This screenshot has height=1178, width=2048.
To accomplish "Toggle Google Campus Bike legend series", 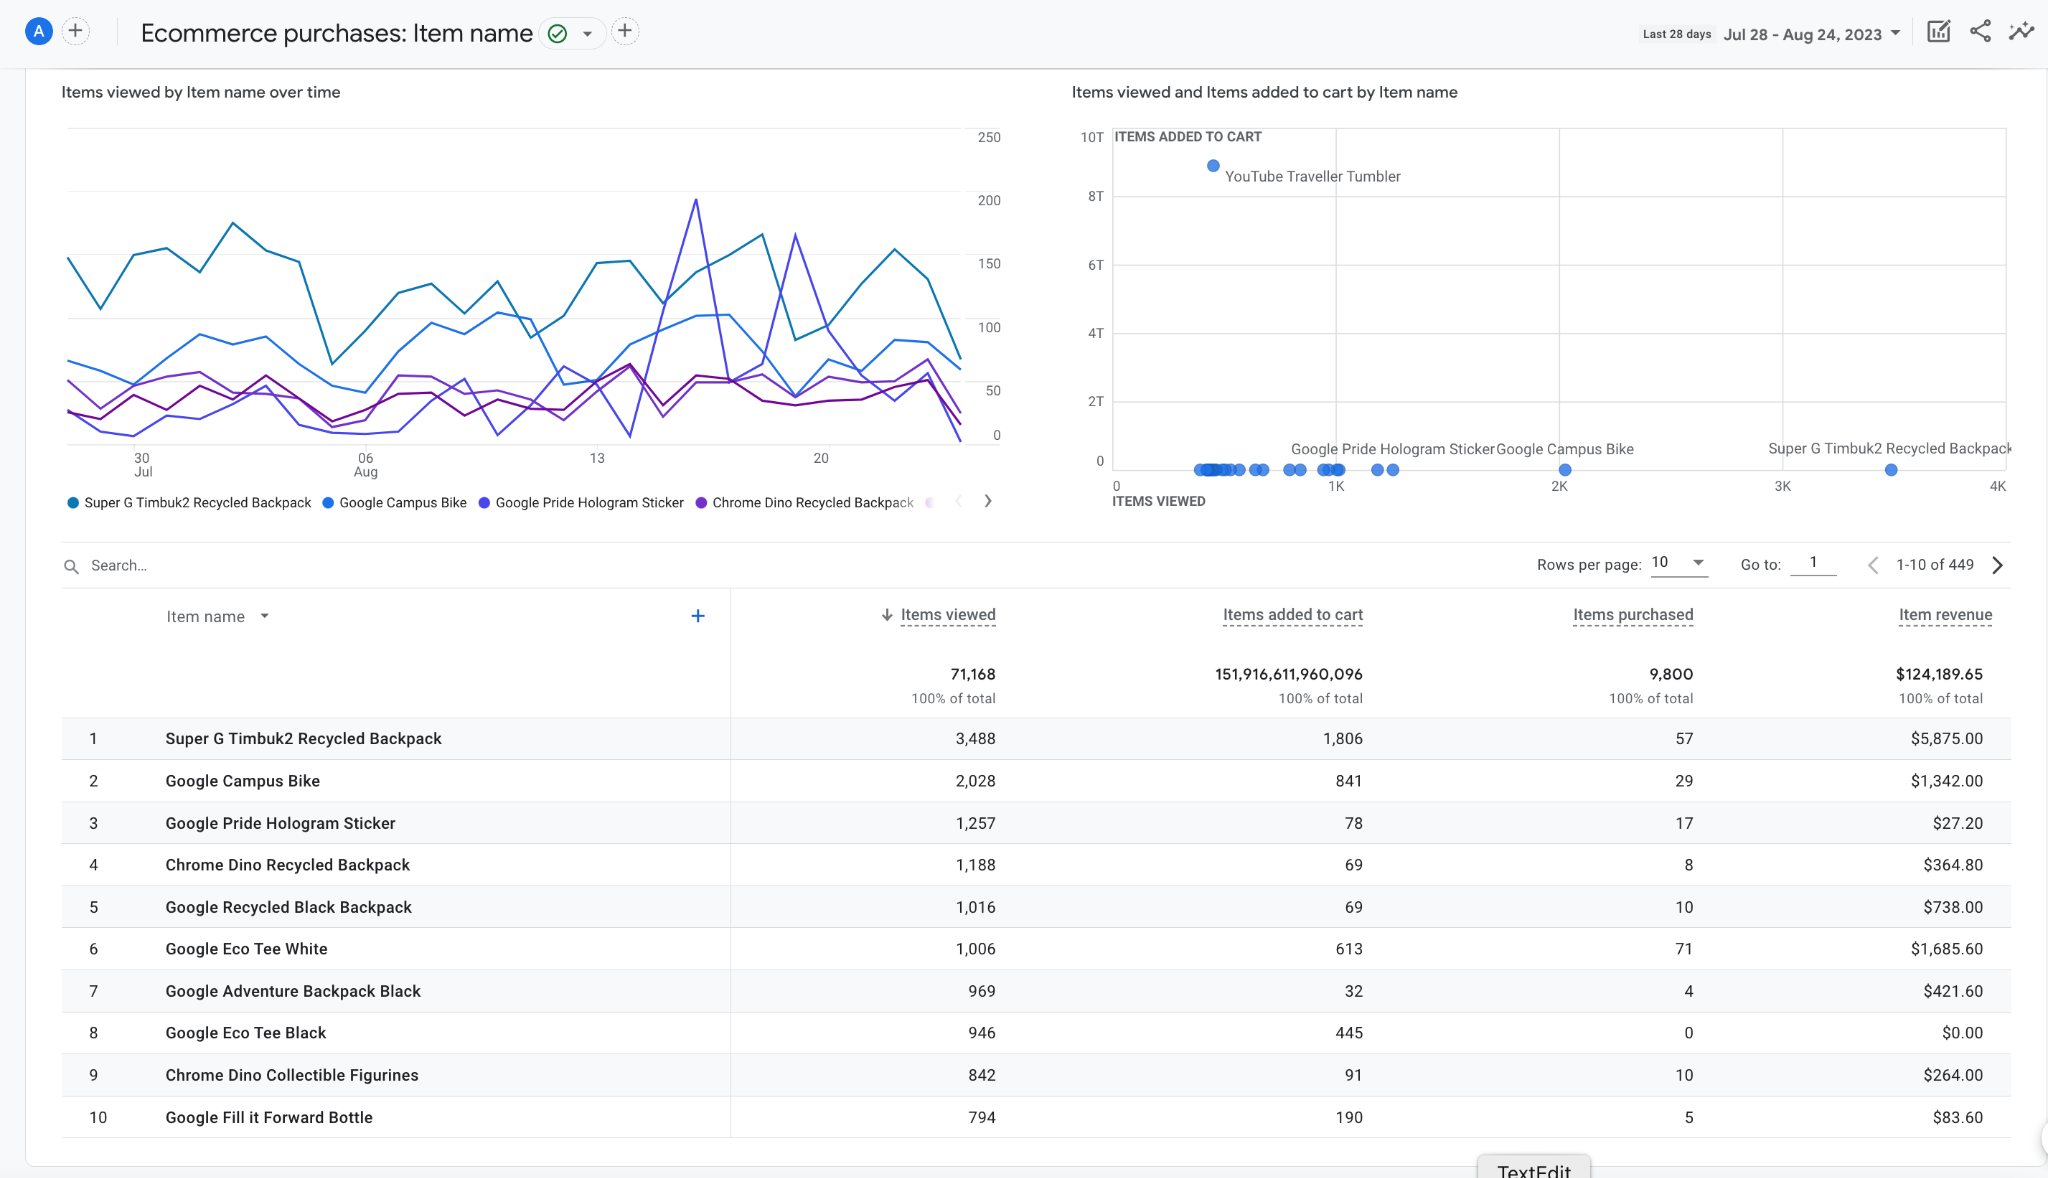I will click(x=394, y=503).
